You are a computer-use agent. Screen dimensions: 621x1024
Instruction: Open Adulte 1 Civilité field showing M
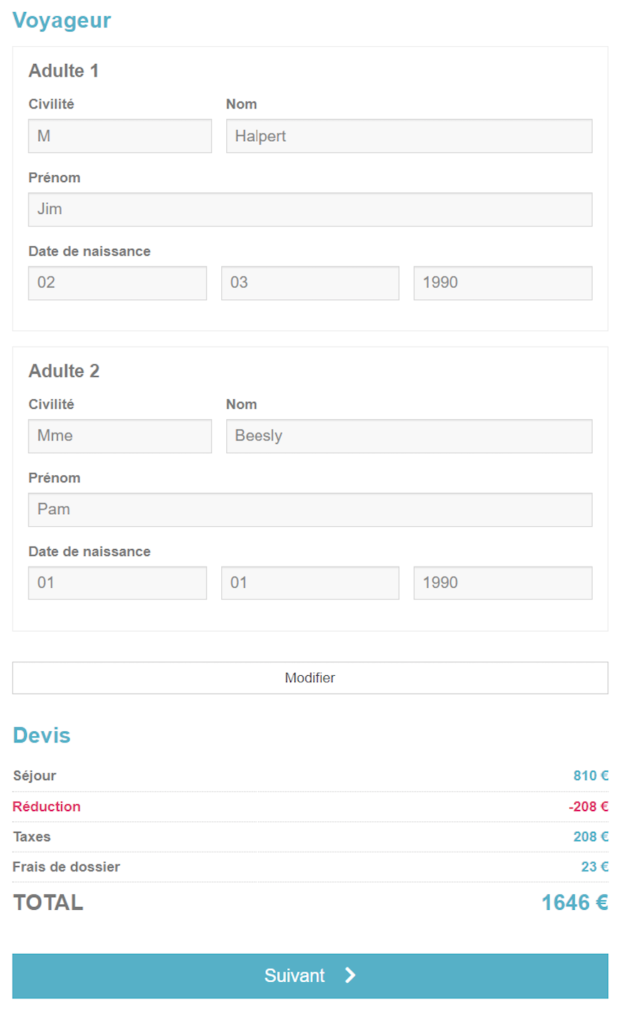[x=120, y=136]
